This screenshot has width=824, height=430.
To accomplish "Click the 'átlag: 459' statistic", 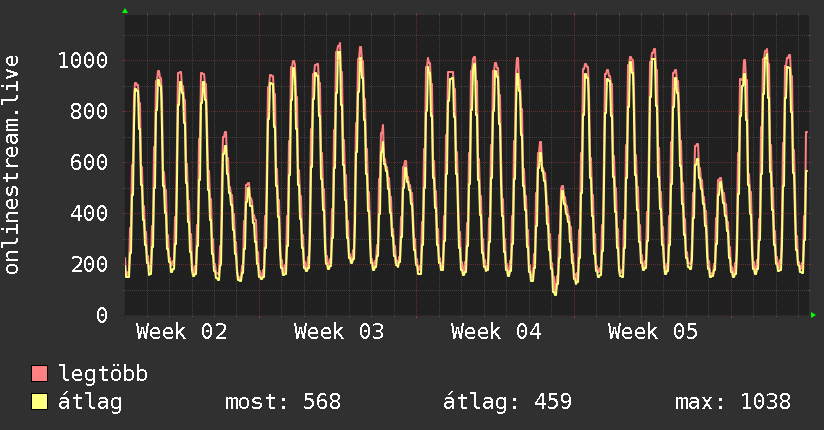I will (x=507, y=402).
